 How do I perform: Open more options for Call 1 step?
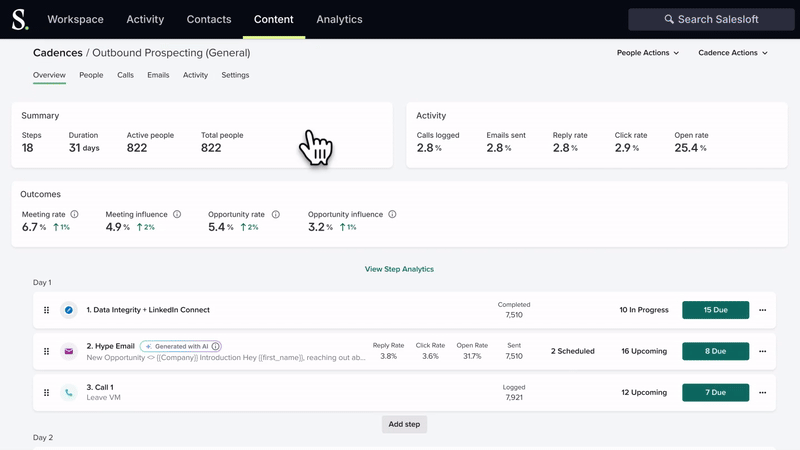coord(762,392)
